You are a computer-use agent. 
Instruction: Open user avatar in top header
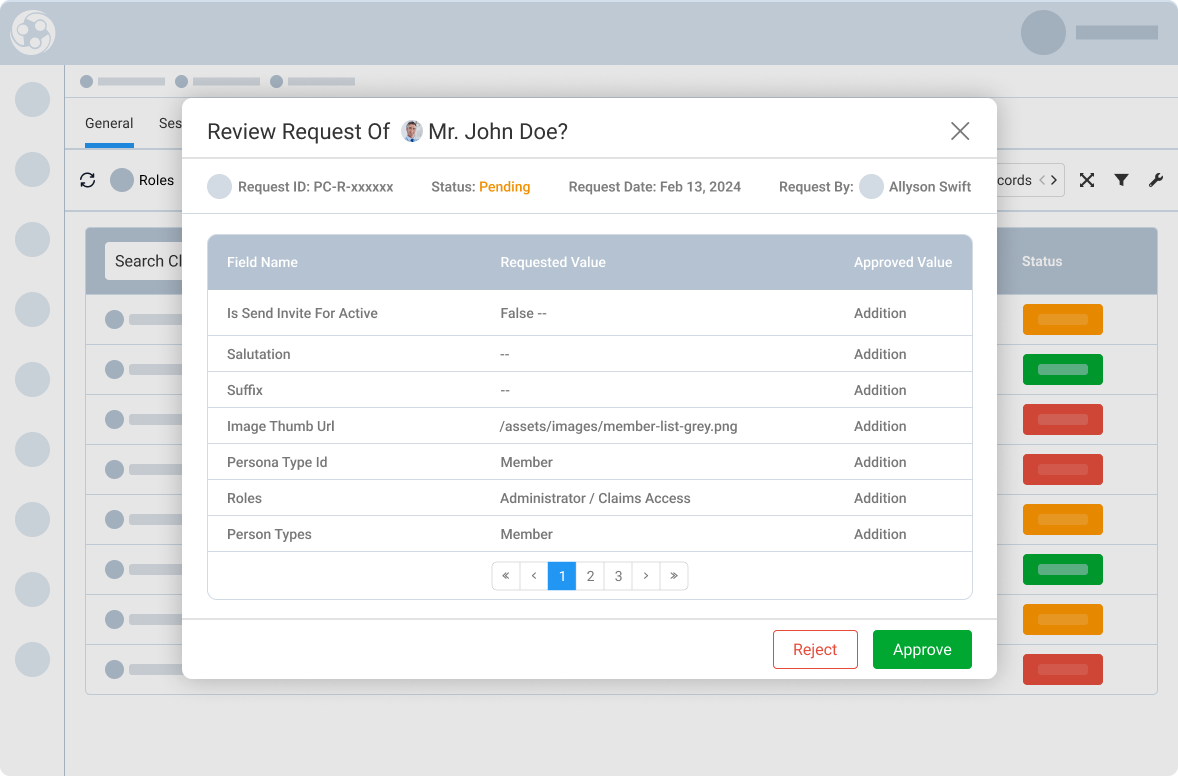click(1043, 32)
